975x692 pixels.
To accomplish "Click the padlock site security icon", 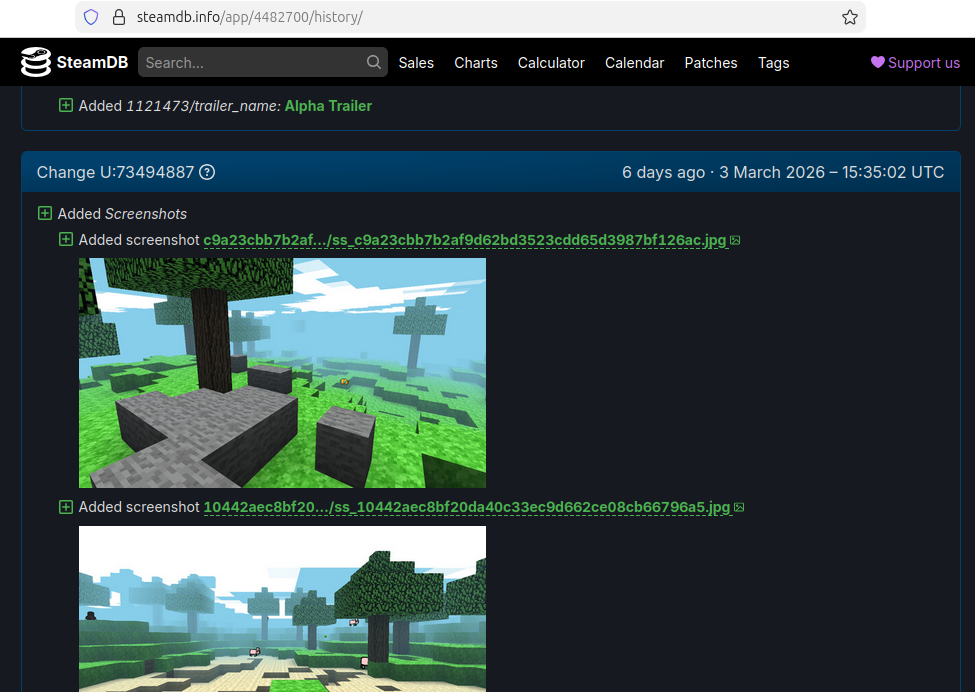I will click(x=118, y=17).
